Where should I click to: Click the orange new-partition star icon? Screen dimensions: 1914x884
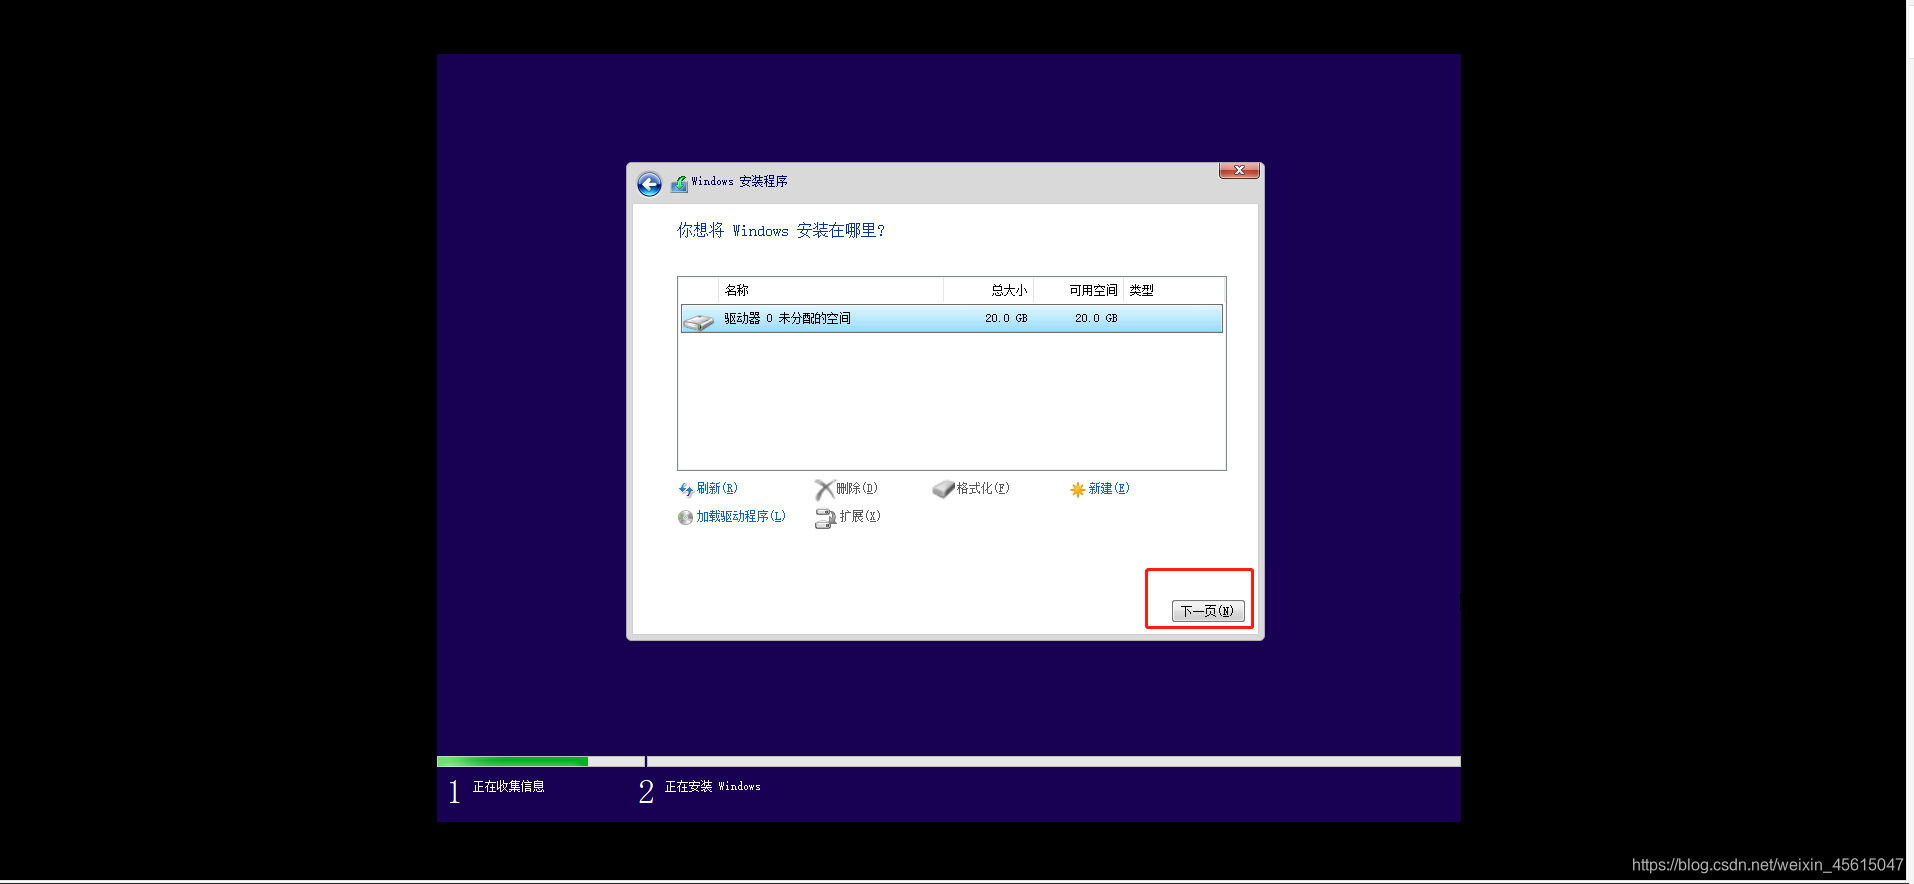1077,490
